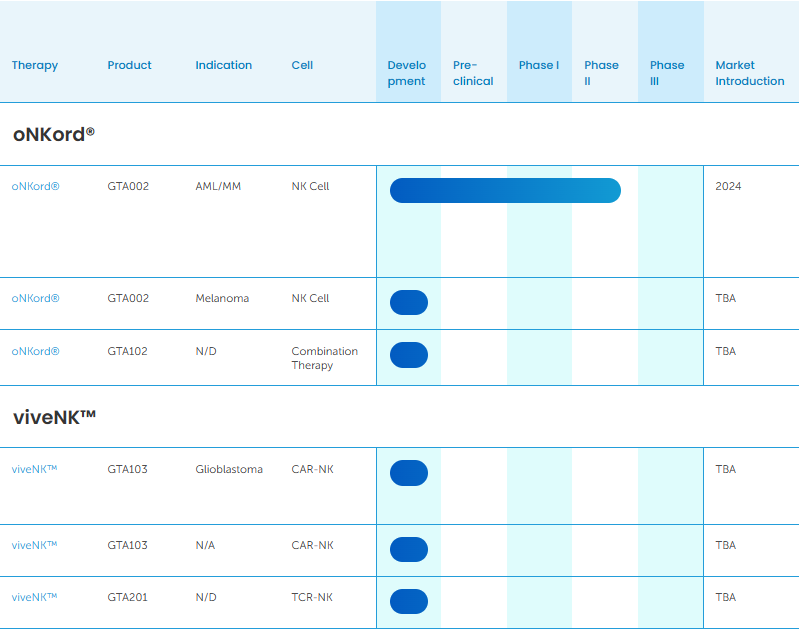
Task: Click the Melanoma row development progress pill
Action: (x=409, y=302)
